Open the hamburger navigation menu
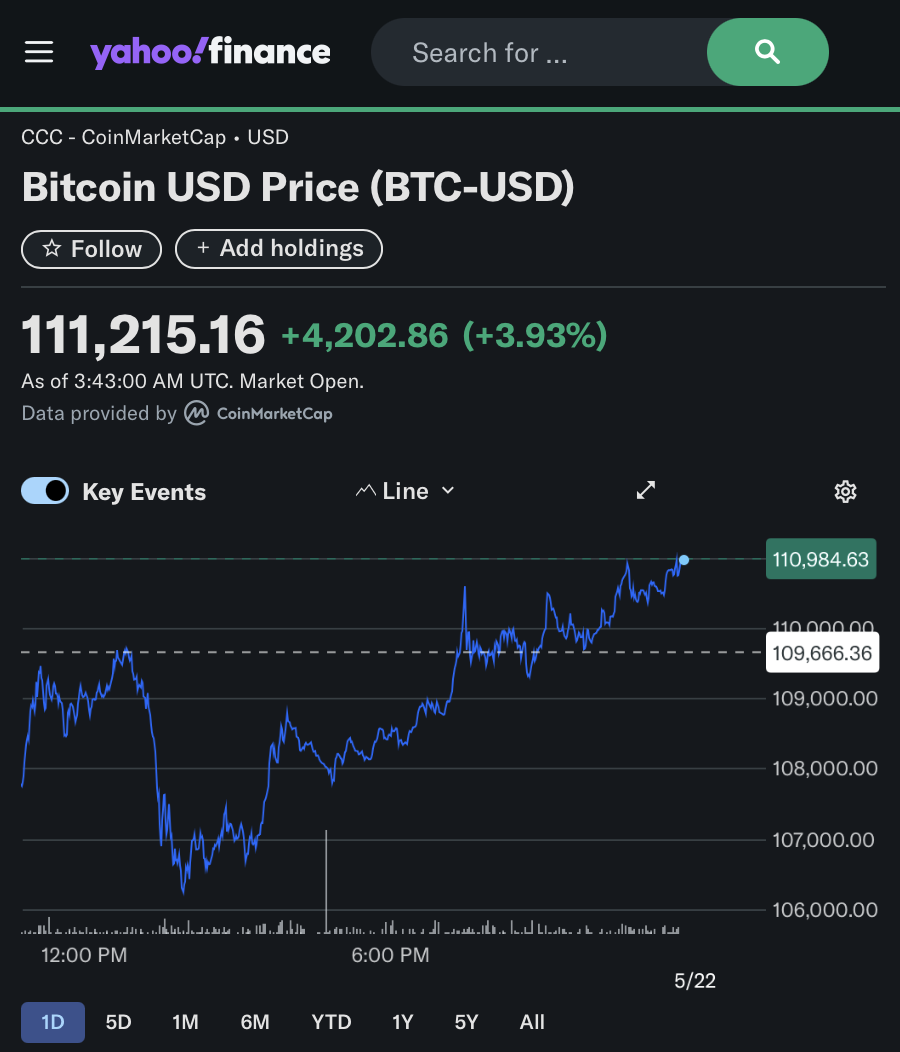Screen dimensions: 900x1052 click(x=39, y=52)
